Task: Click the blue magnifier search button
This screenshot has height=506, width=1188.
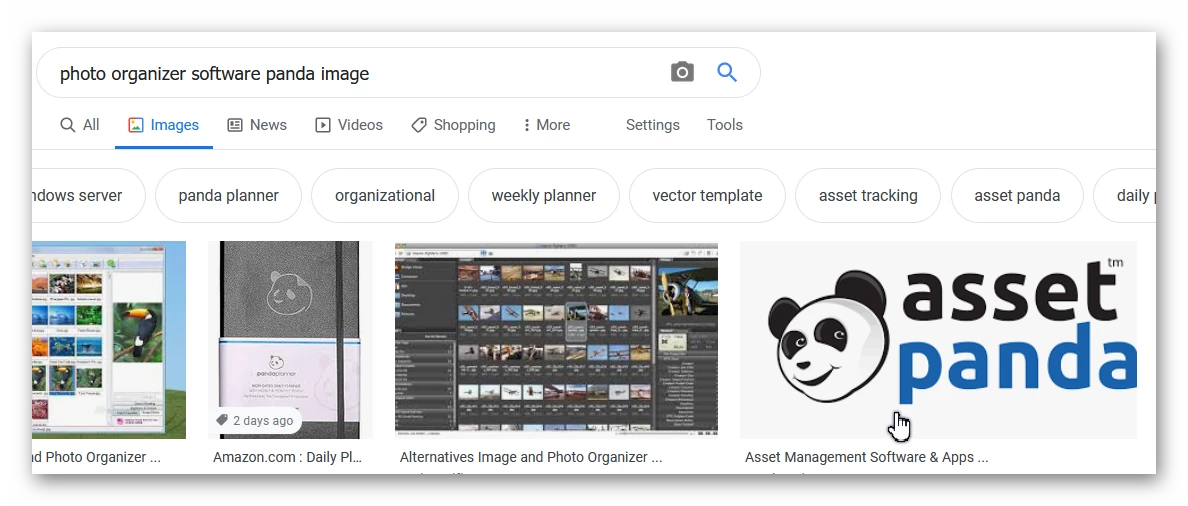Action: 727,73
